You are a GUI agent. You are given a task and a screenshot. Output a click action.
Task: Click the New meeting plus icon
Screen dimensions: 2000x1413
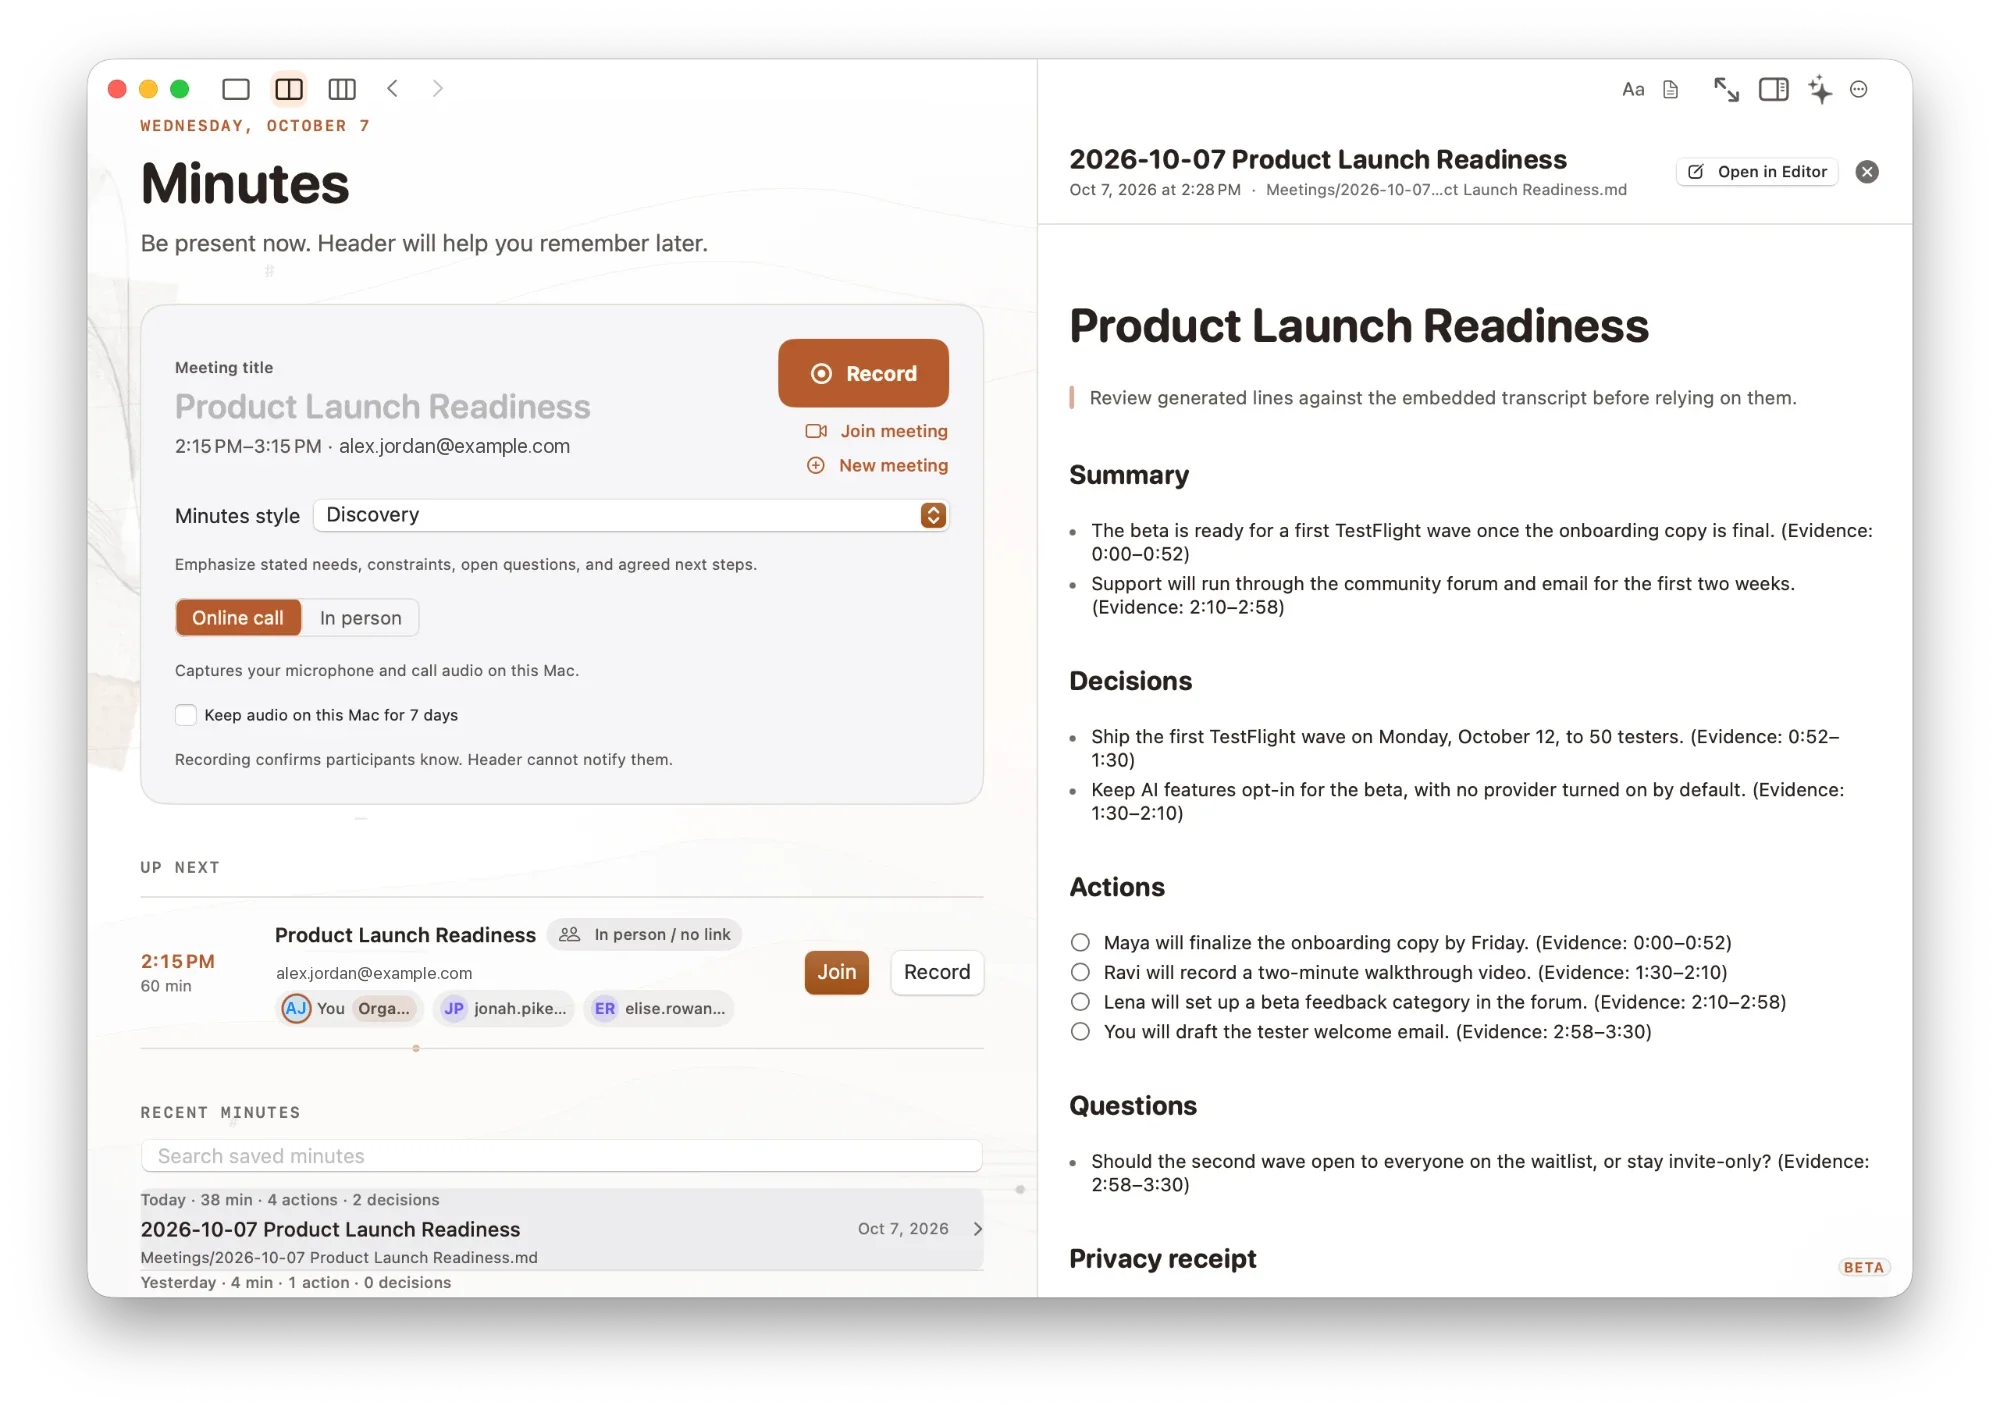[816, 466]
